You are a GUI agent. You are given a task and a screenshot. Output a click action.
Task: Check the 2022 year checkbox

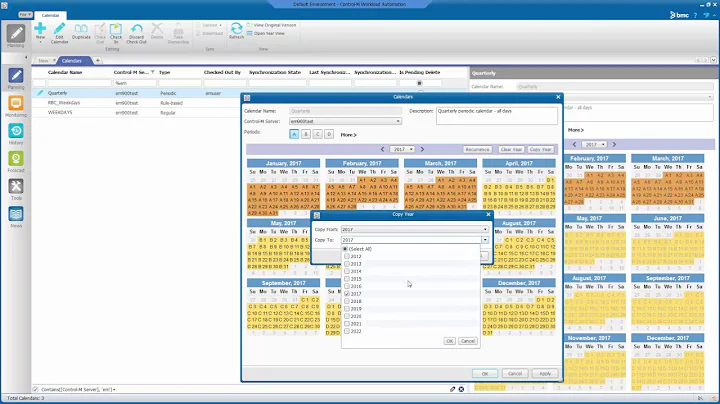pyautogui.click(x=347, y=331)
